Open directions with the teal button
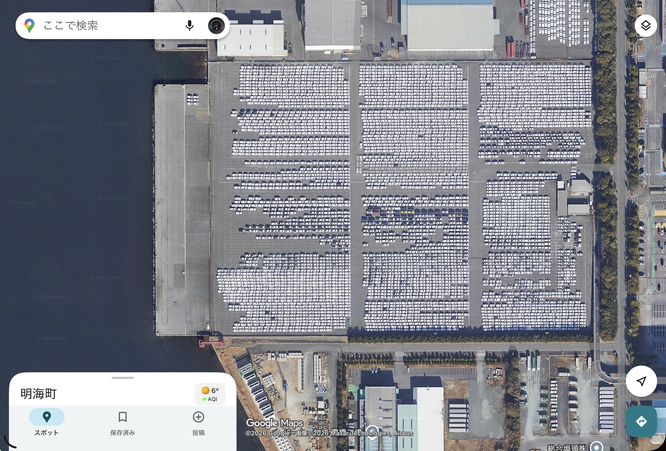This screenshot has height=451, width=666. point(641,421)
